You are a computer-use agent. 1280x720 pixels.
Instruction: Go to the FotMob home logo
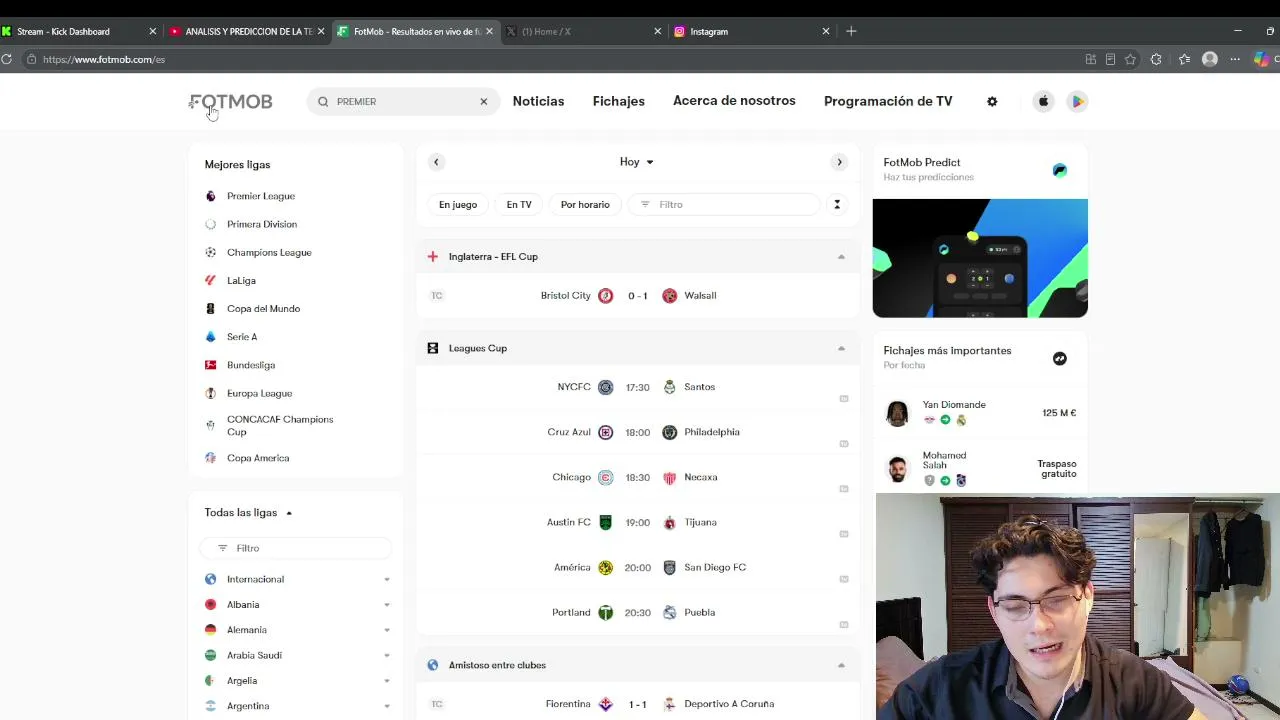[231, 101]
